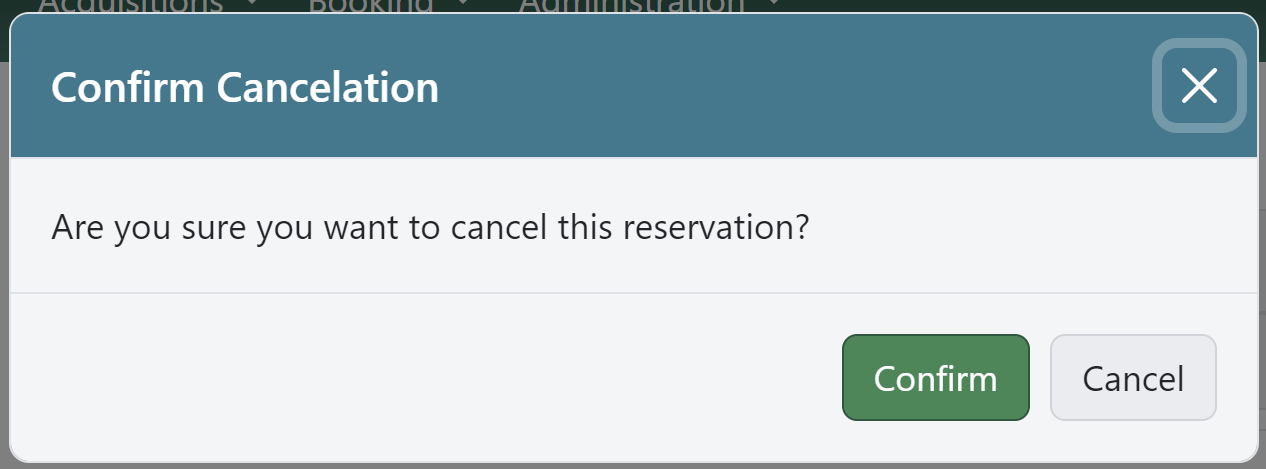Close the Confirm Cancelation dialog with X
Screen dimensions: 1266x469
click(1199, 86)
